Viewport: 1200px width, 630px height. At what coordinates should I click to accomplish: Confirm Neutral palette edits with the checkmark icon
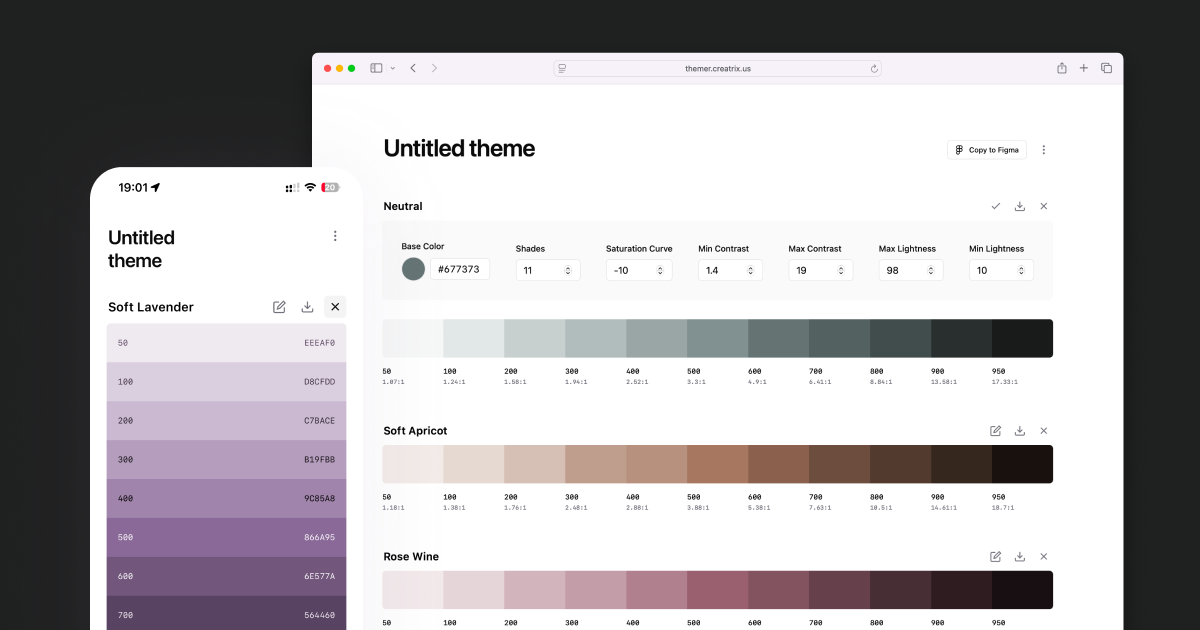tap(996, 206)
